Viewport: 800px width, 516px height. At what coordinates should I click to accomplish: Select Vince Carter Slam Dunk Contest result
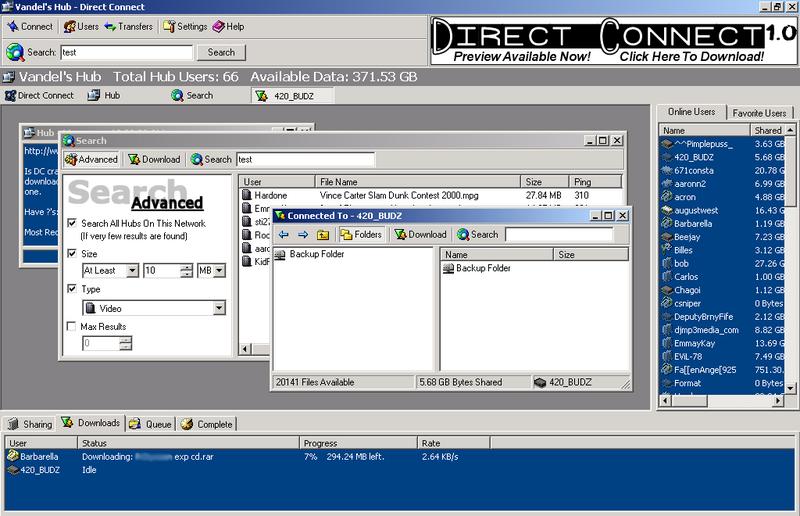coord(431,195)
